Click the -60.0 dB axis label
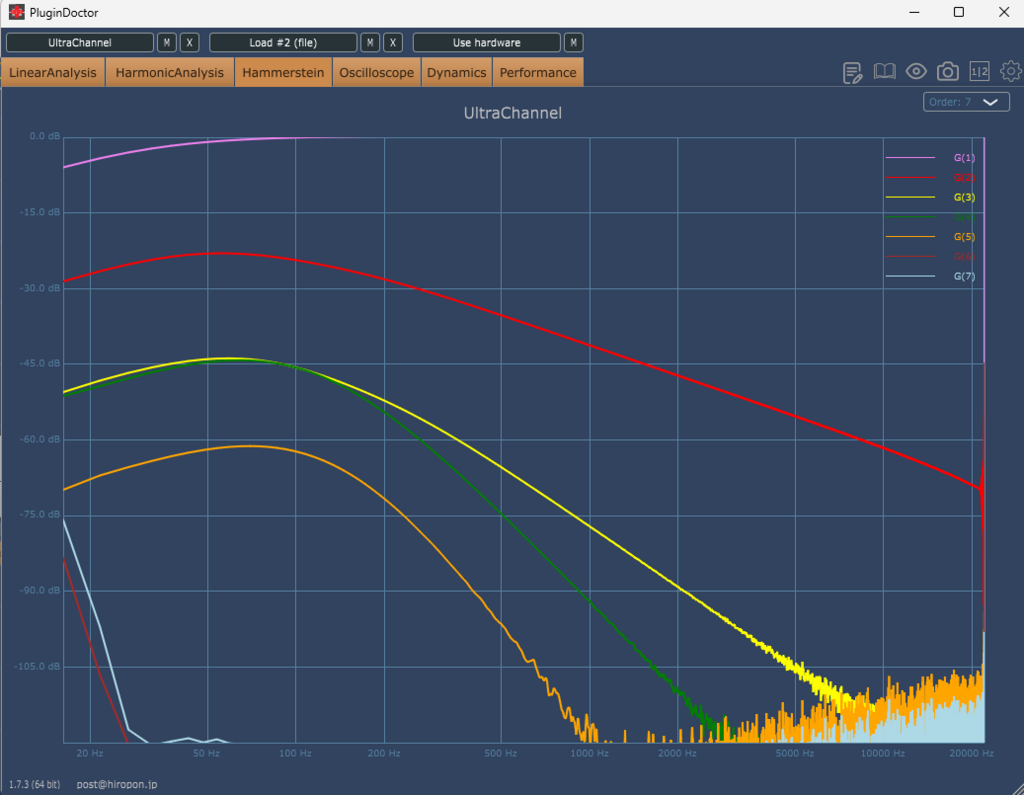Image resolution: width=1024 pixels, height=795 pixels. click(41, 439)
